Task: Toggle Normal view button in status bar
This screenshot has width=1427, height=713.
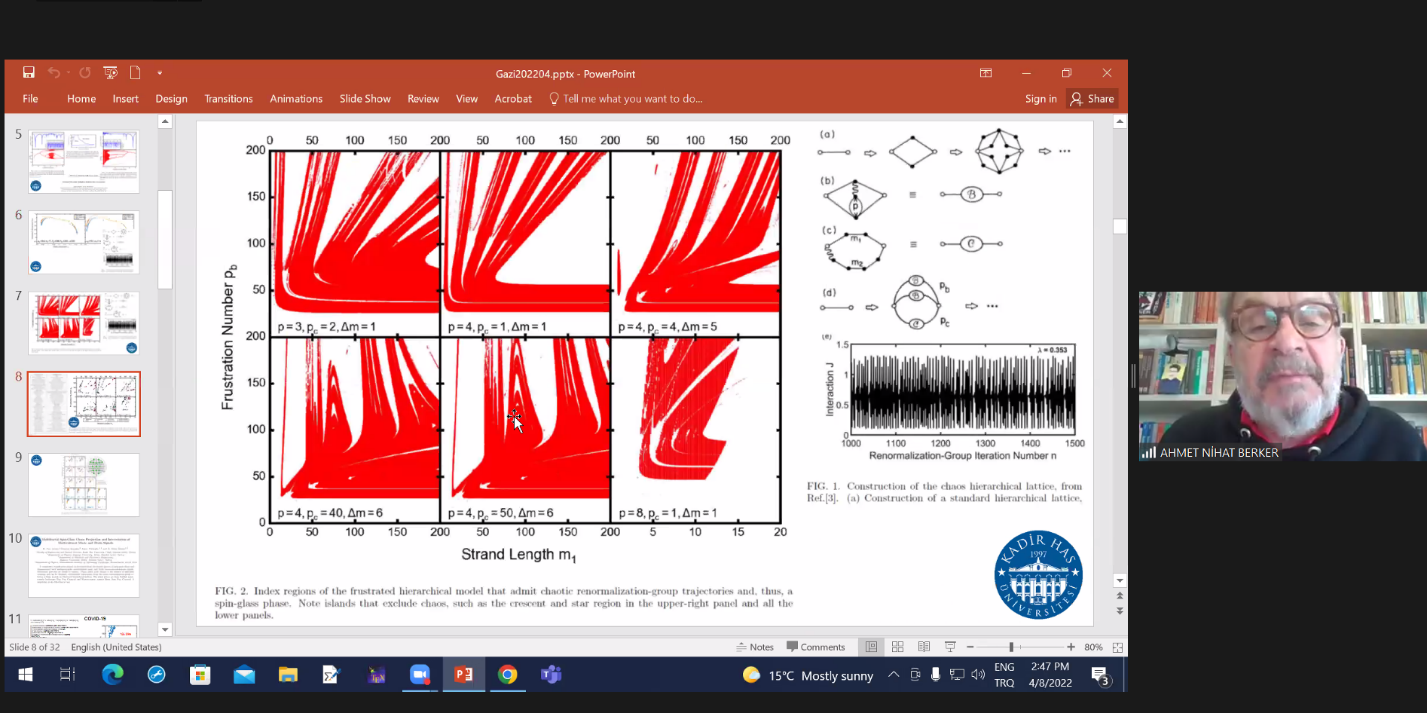Action: click(871, 647)
